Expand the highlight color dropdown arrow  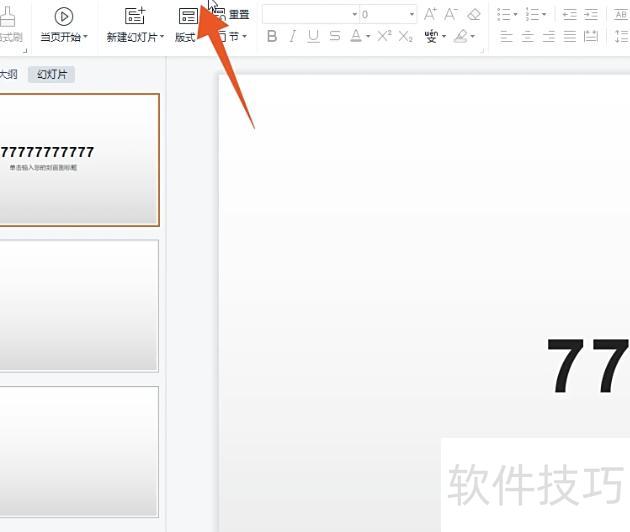(473, 37)
